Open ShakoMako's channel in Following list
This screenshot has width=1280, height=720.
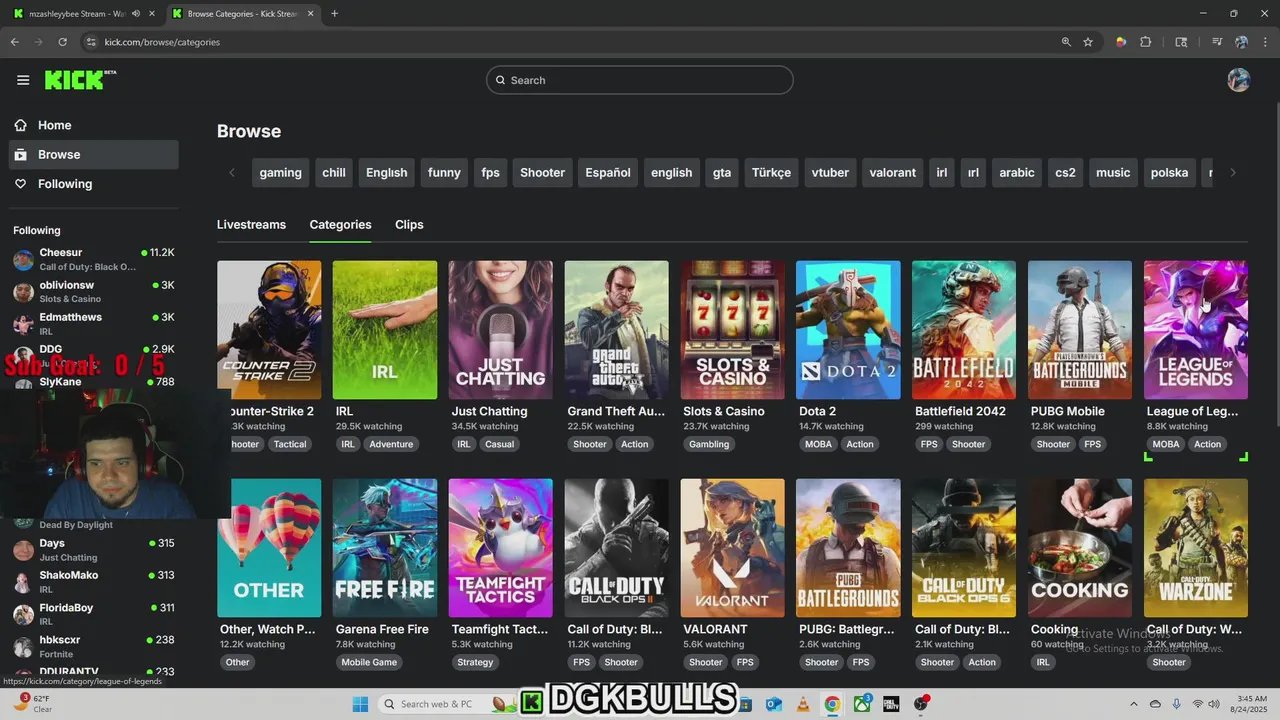tap(93, 582)
